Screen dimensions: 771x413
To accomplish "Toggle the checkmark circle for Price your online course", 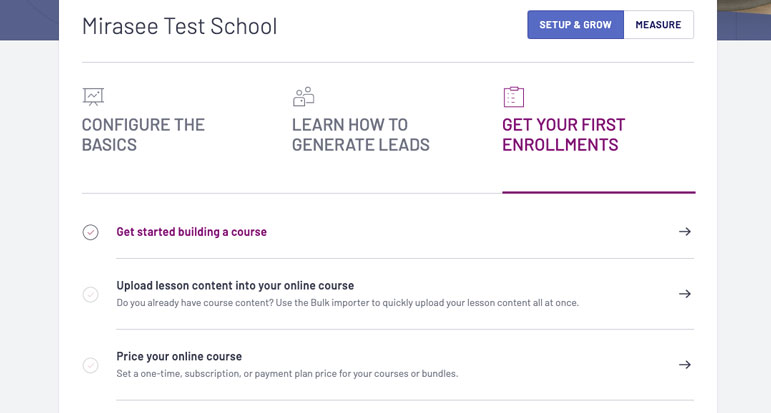I will (90, 365).
